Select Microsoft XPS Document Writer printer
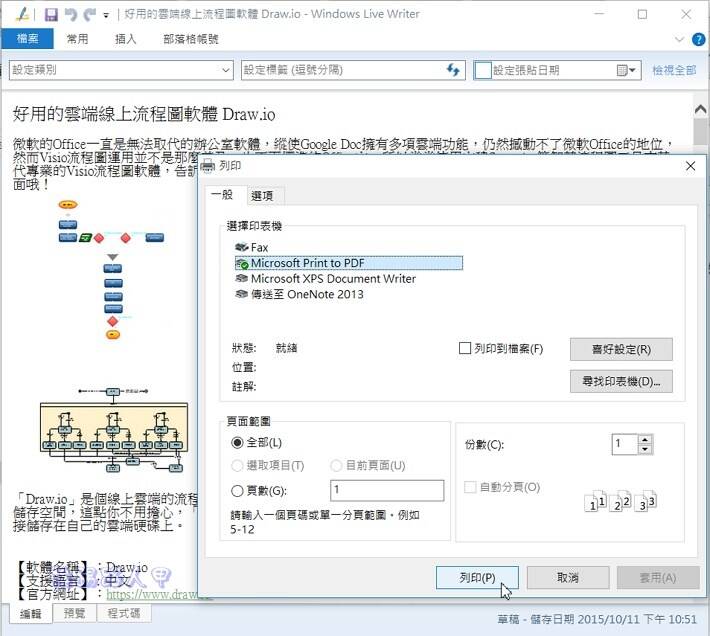710x636 pixels. 325,279
